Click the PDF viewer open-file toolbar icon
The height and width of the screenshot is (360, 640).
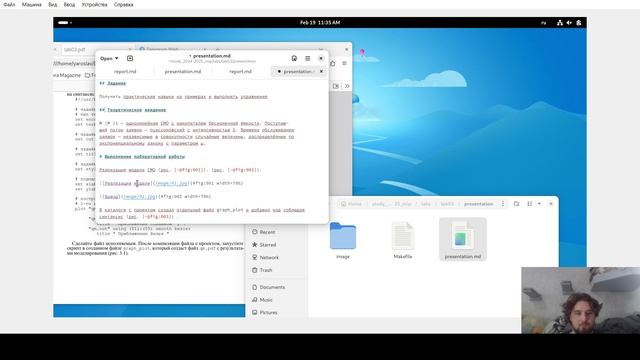pos(336,86)
